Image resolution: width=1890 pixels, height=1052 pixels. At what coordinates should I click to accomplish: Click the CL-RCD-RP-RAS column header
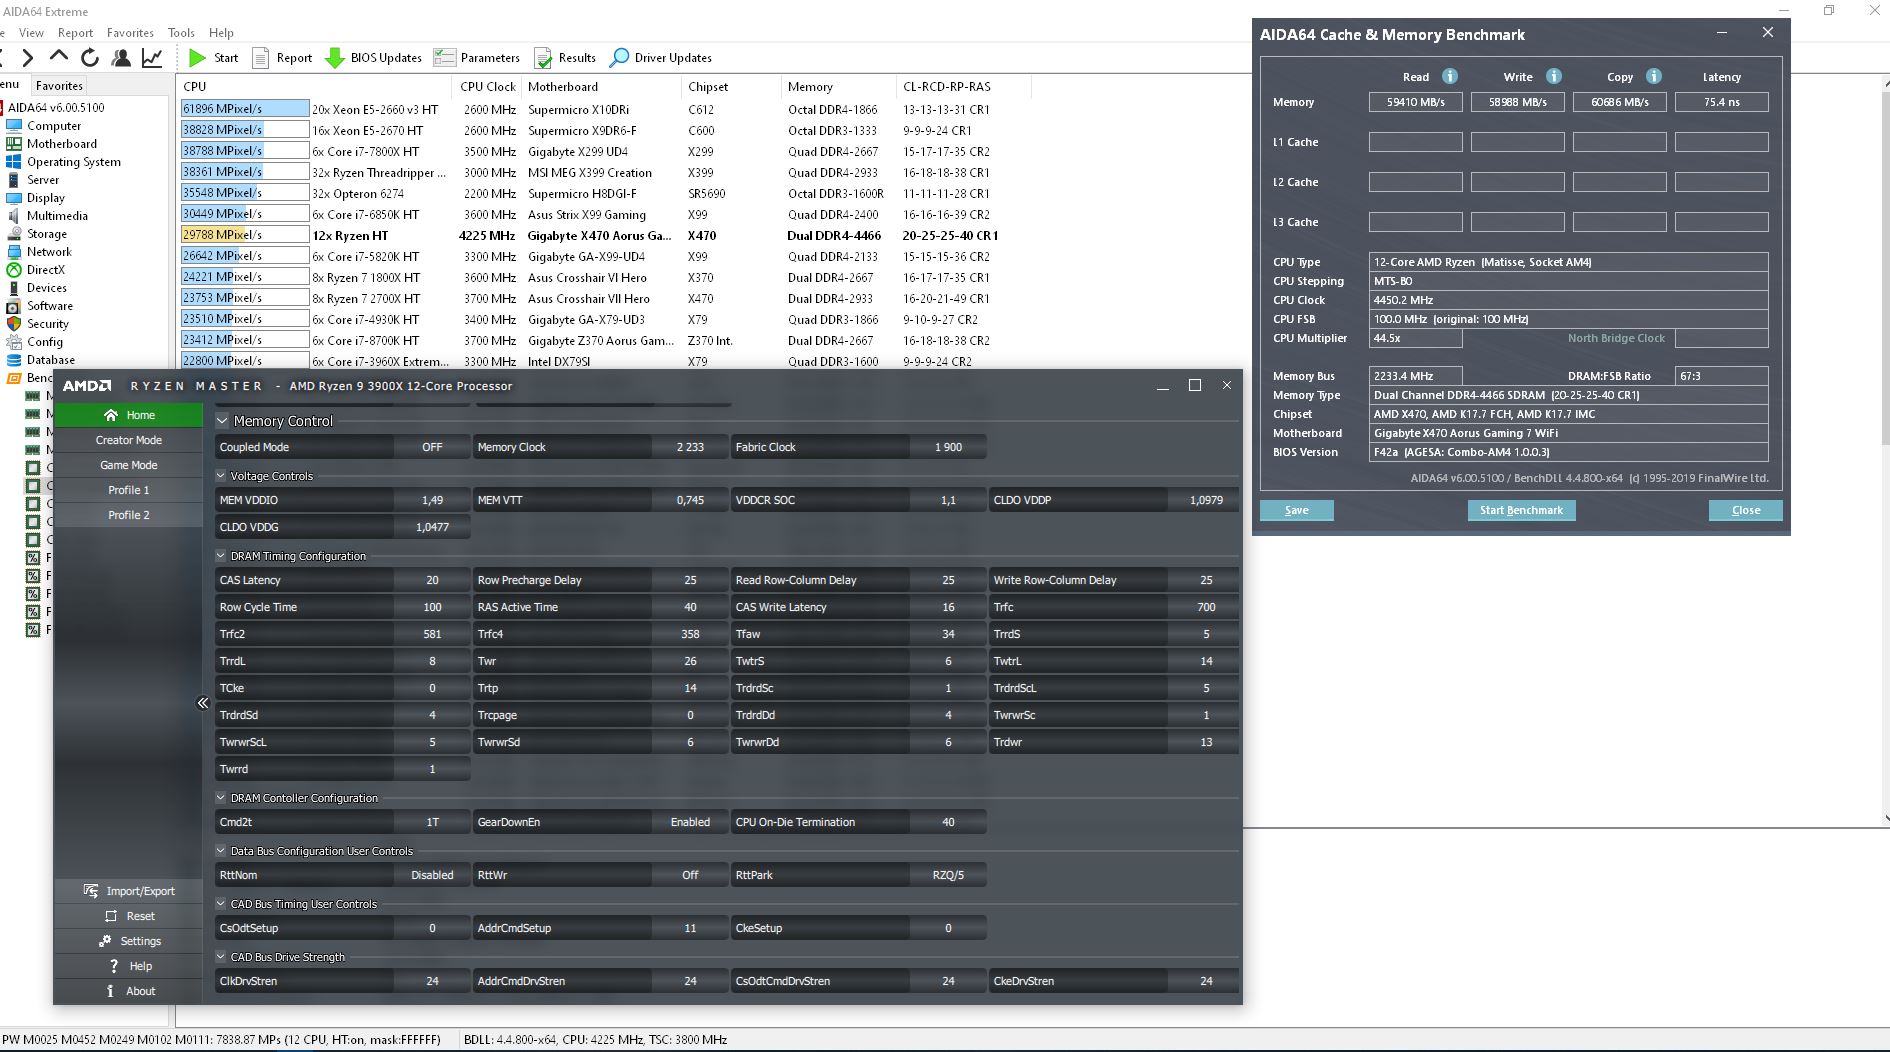point(963,87)
